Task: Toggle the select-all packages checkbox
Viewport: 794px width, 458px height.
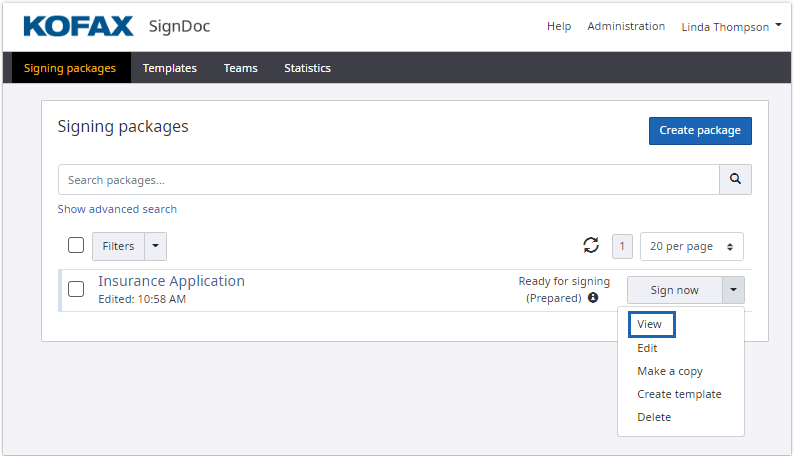Action: click(x=76, y=246)
